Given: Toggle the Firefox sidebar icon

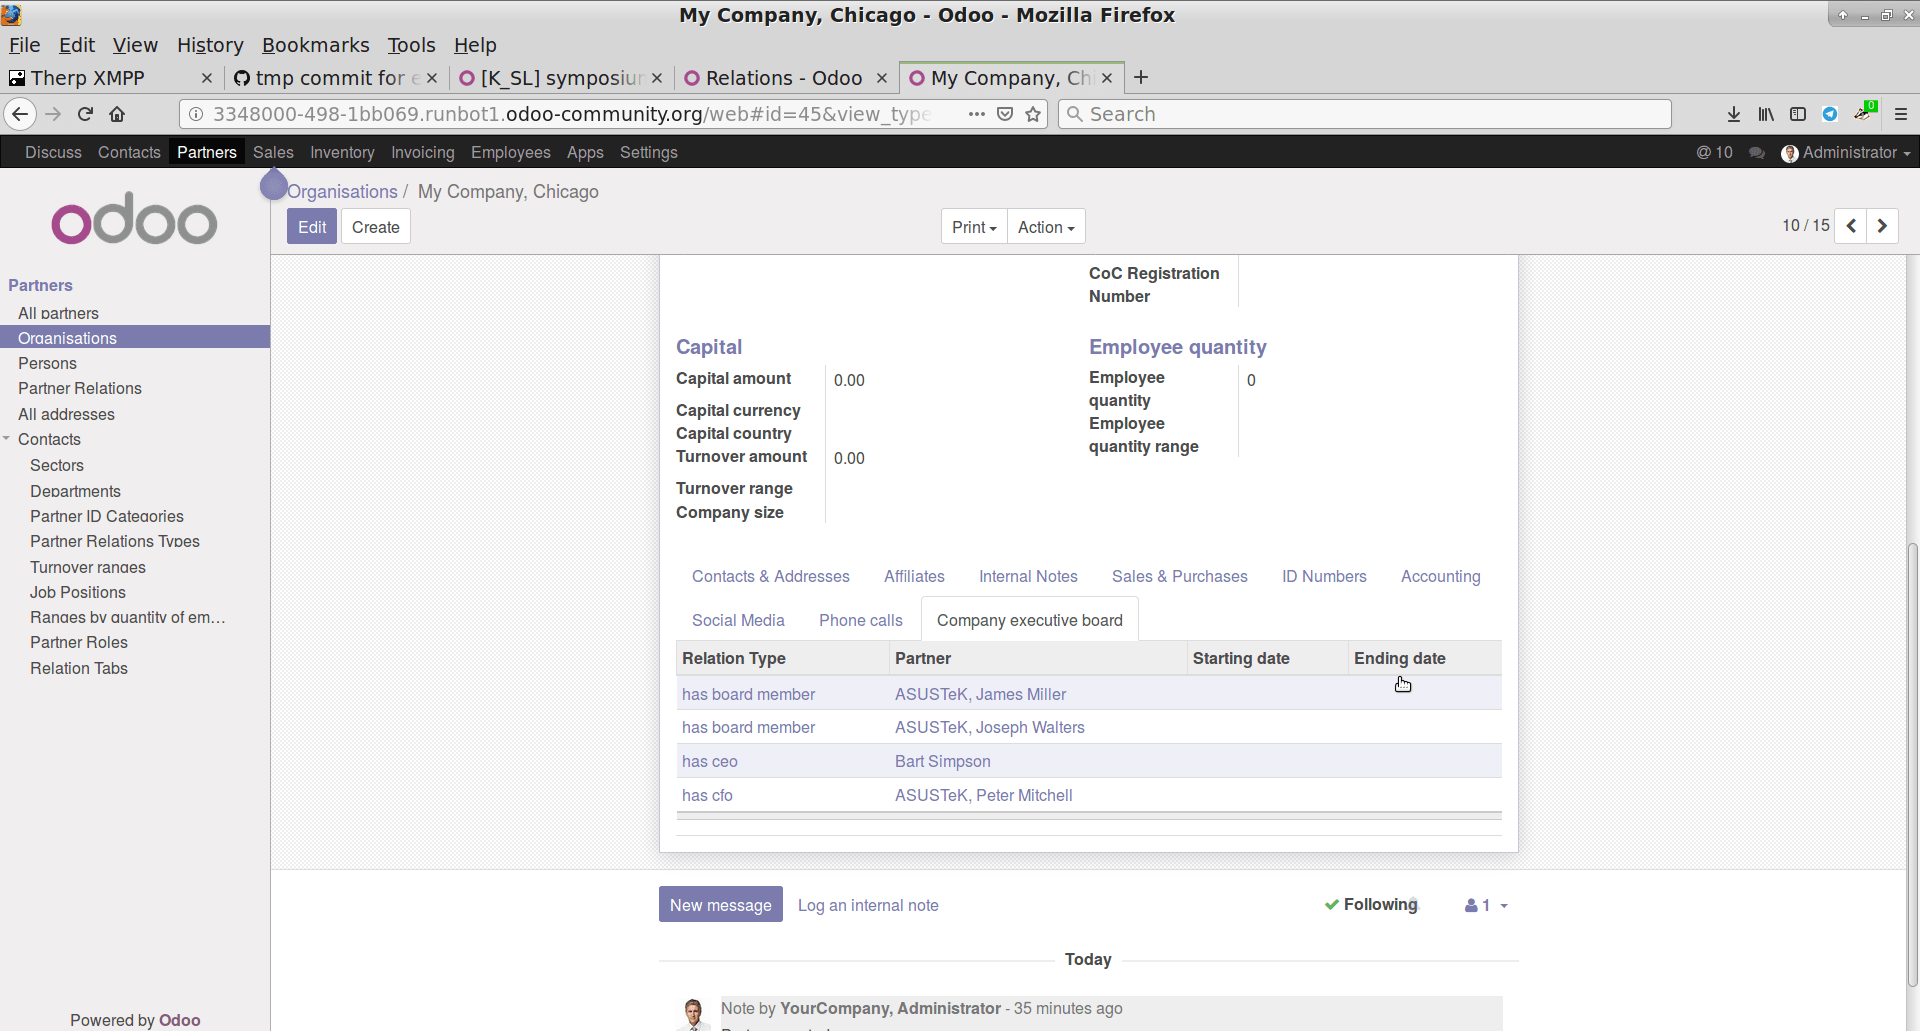Looking at the screenshot, I should tap(1798, 114).
